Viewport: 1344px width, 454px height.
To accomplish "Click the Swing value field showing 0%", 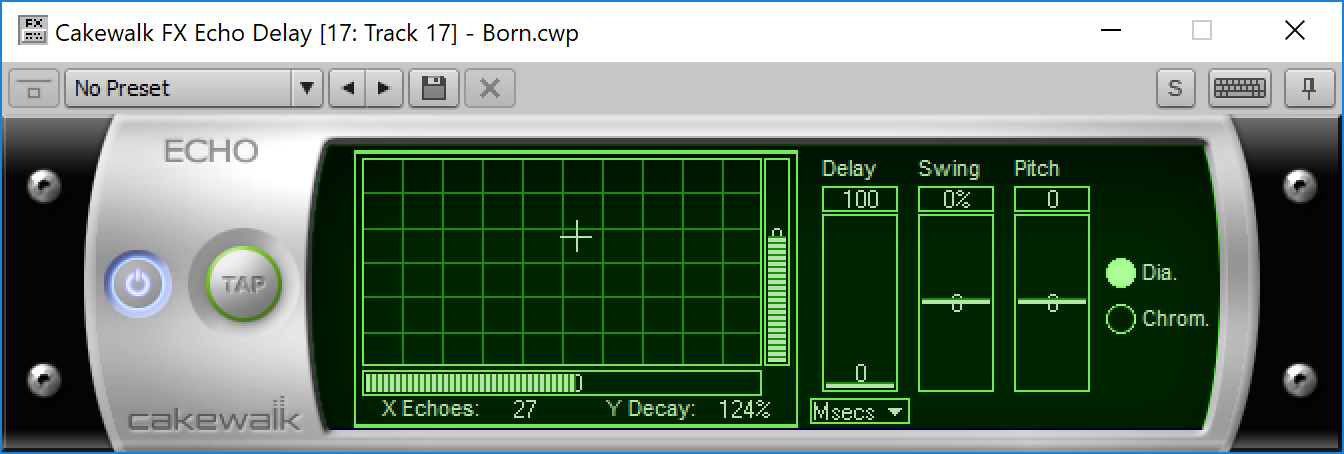I will [956, 199].
